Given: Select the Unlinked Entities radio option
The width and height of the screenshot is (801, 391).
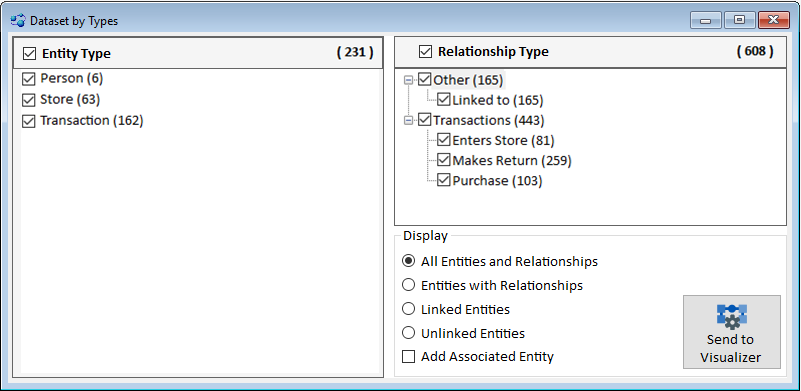Looking at the screenshot, I should [x=408, y=333].
